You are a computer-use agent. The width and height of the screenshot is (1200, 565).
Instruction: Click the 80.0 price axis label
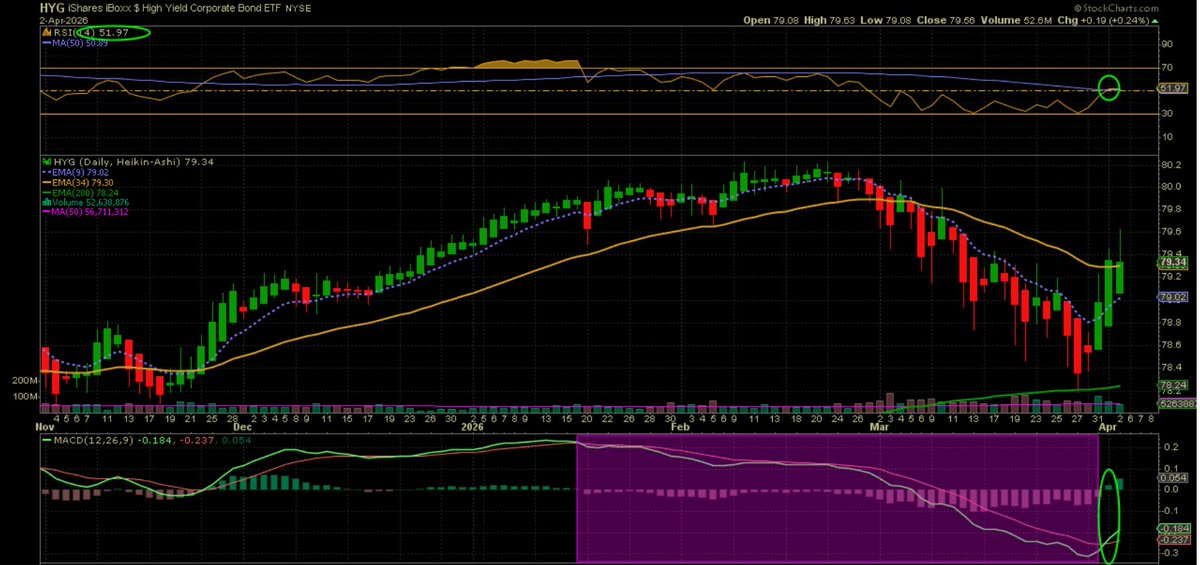click(1171, 186)
